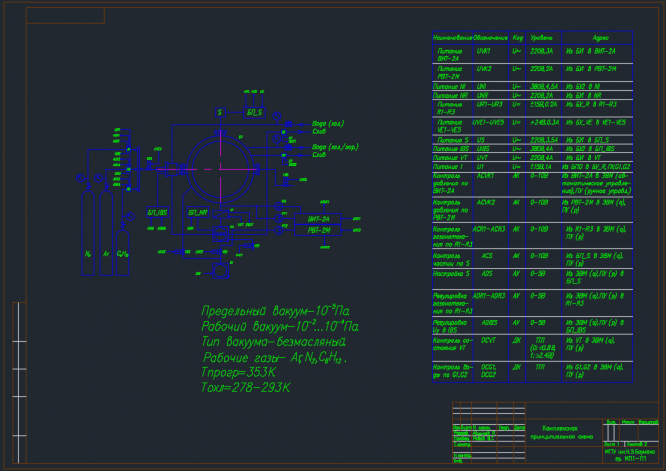Select the РВТ-2М block
Viewport: 666px width, 471px height.
tap(318, 230)
